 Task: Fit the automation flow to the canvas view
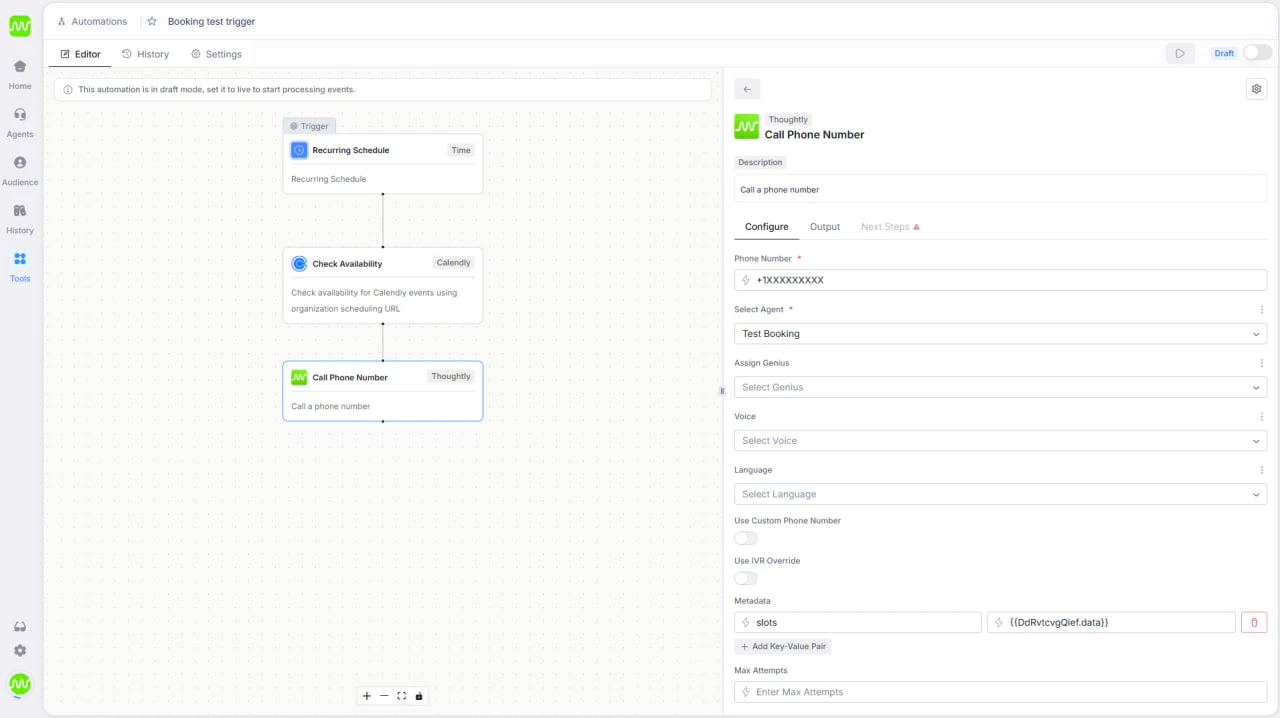(401, 695)
